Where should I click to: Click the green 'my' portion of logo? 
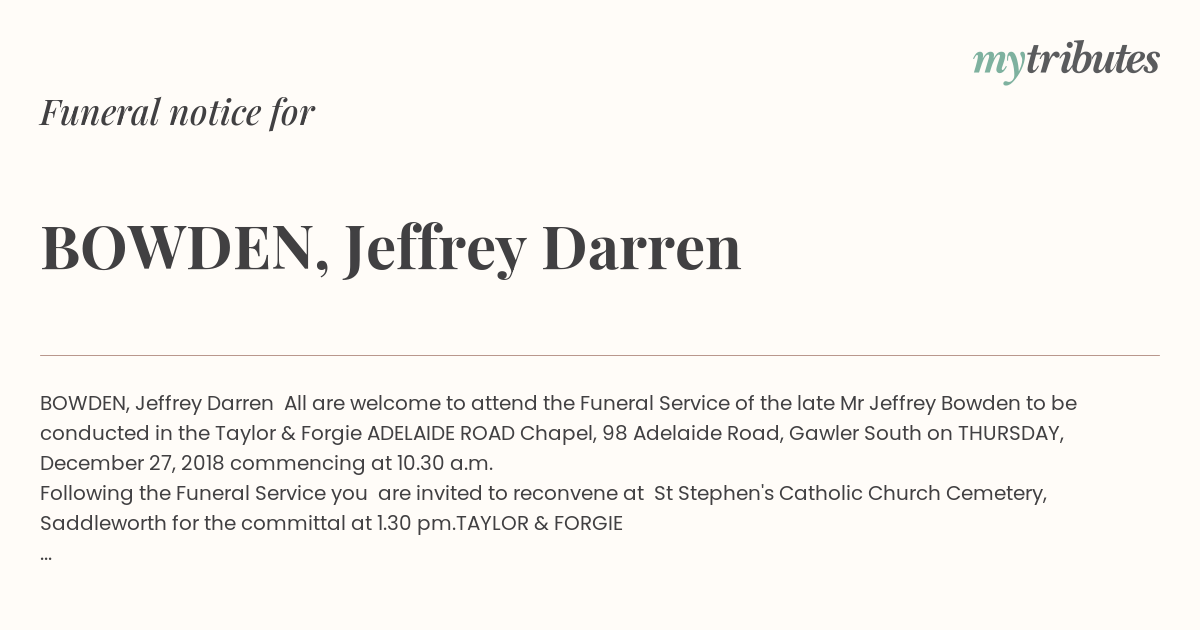[999, 64]
